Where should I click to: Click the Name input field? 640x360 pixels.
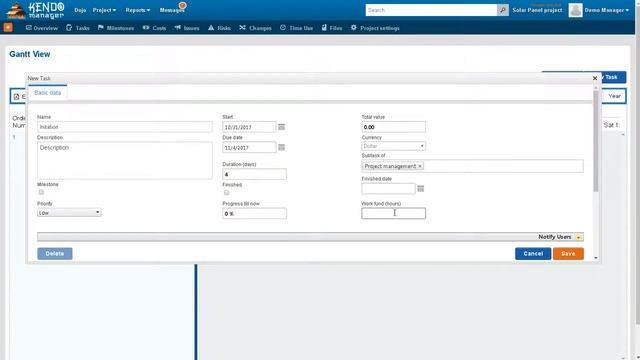(124, 127)
